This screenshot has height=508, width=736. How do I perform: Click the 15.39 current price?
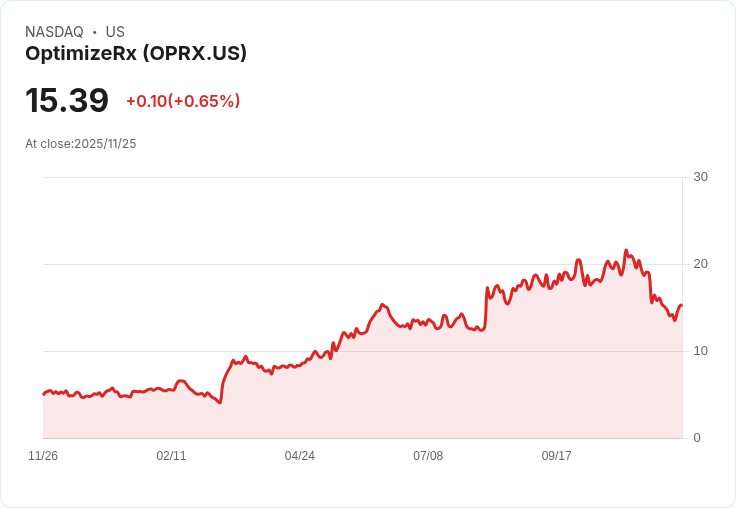pos(67,101)
